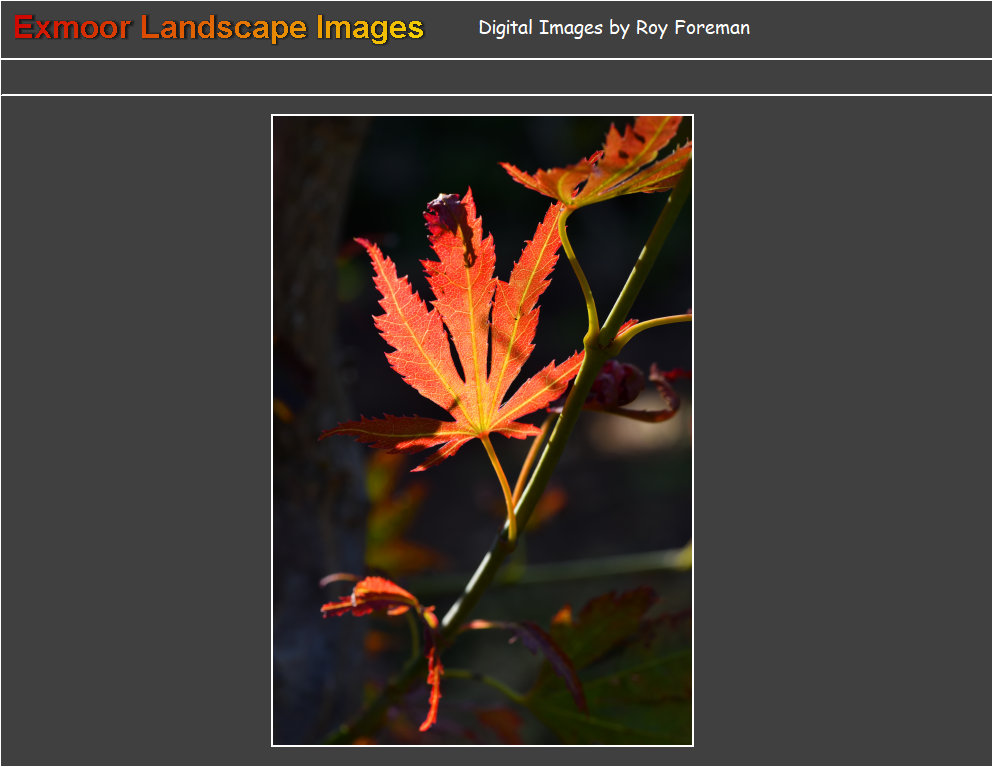Click the leaf stalk below the central leaf

coord(500,480)
